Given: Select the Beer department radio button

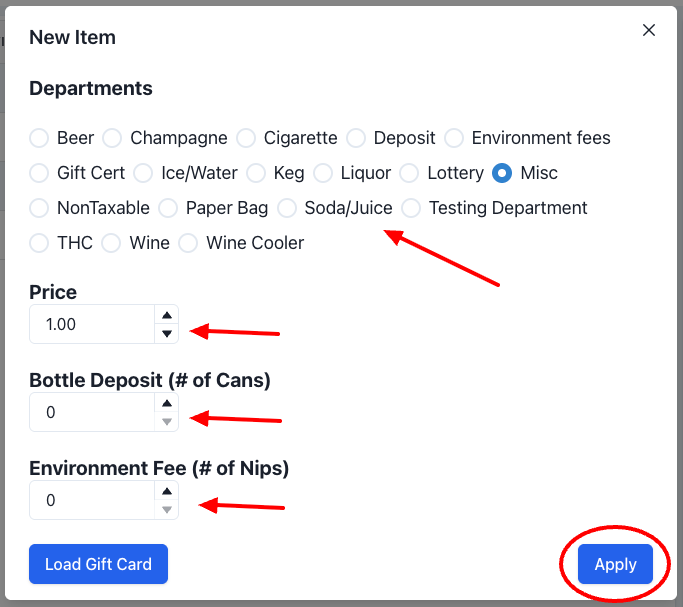Looking at the screenshot, I should click(x=39, y=138).
